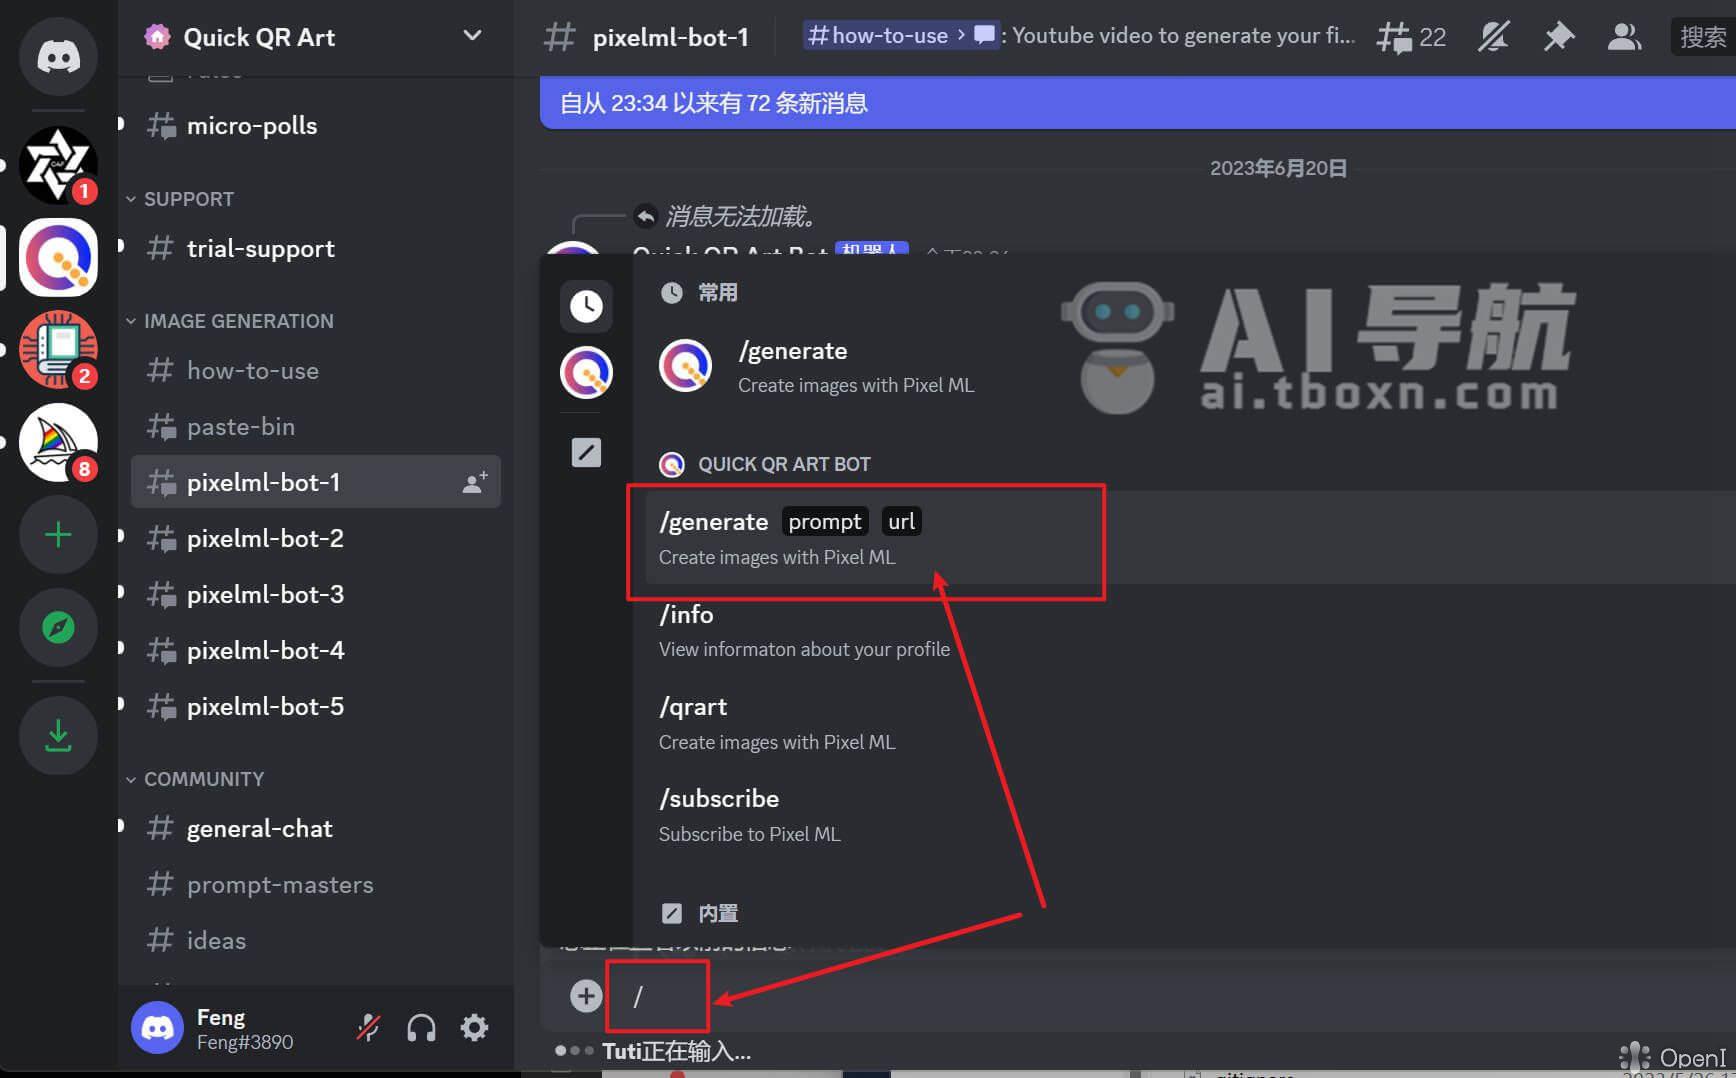1736x1078 pixels.
Task: Open User Settings gear icon
Action: [x=474, y=1028]
